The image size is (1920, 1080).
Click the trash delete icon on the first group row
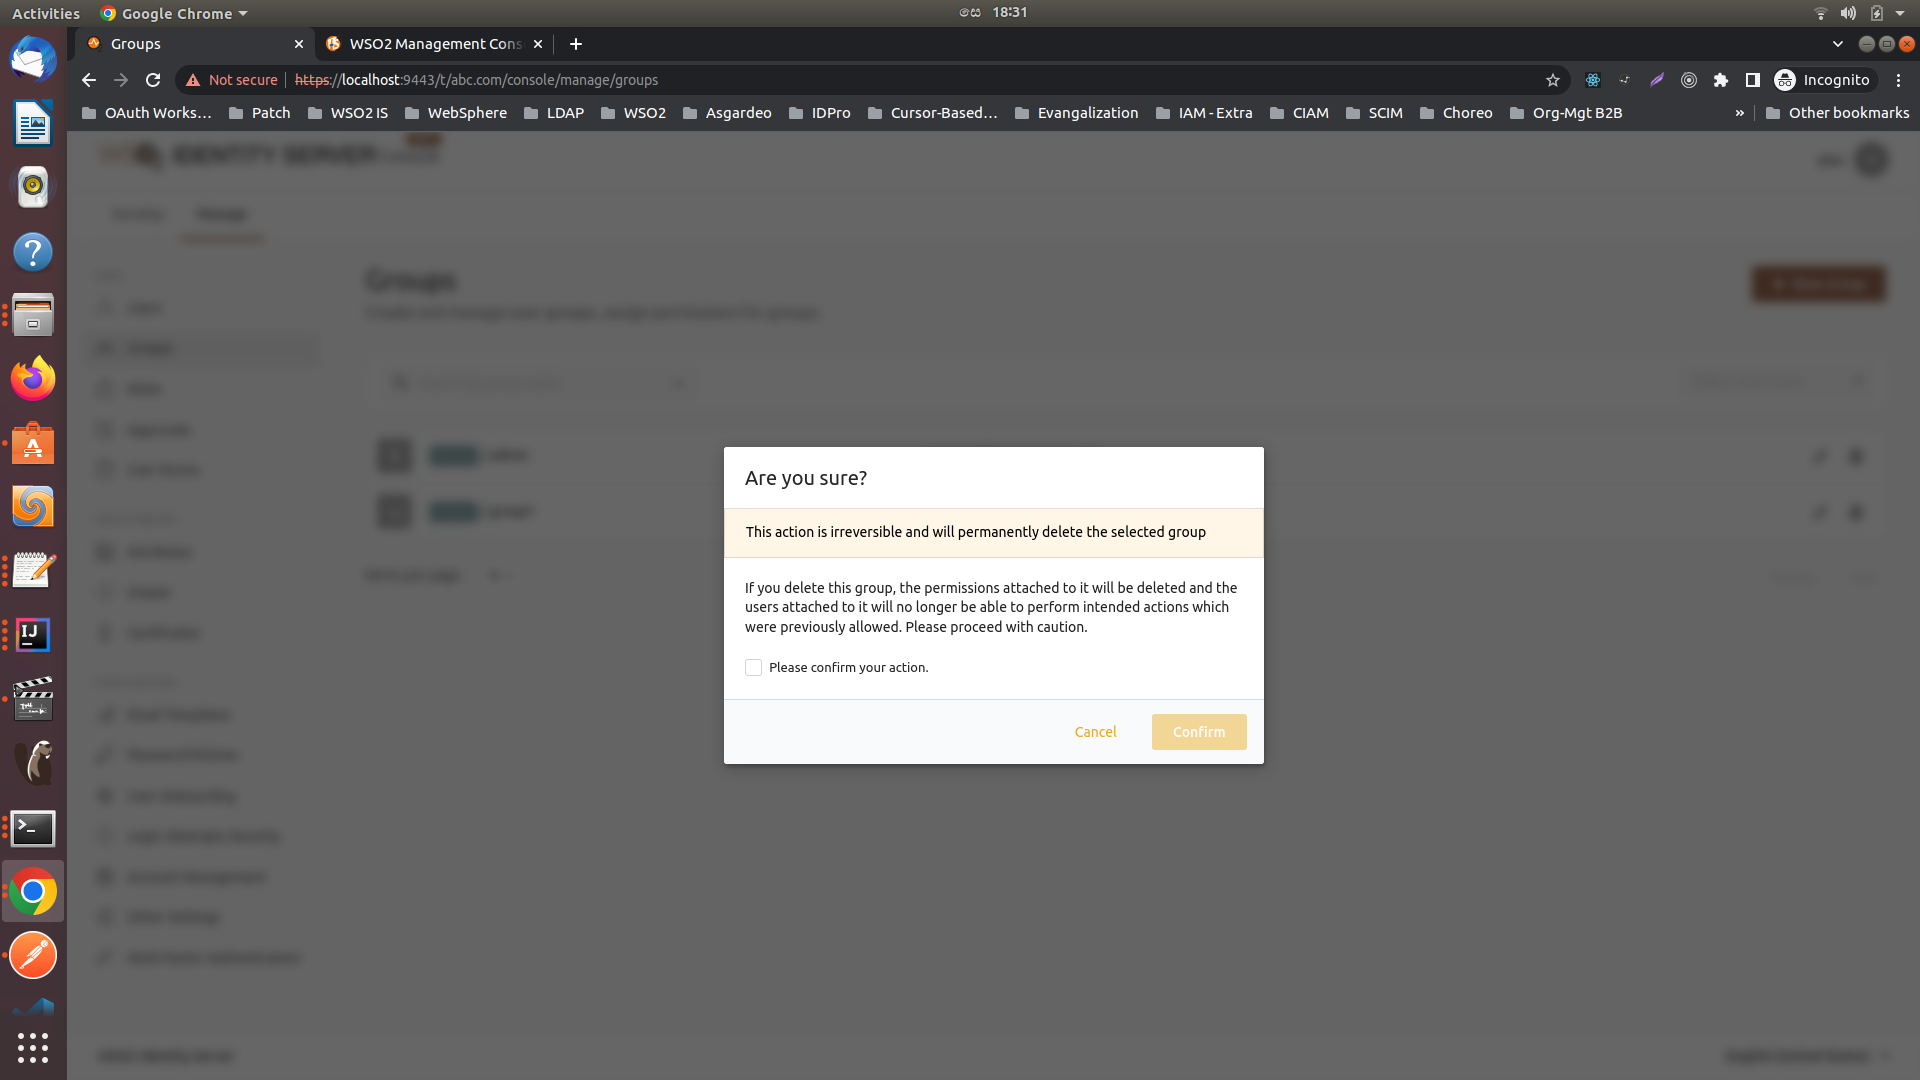pos(1856,455)
